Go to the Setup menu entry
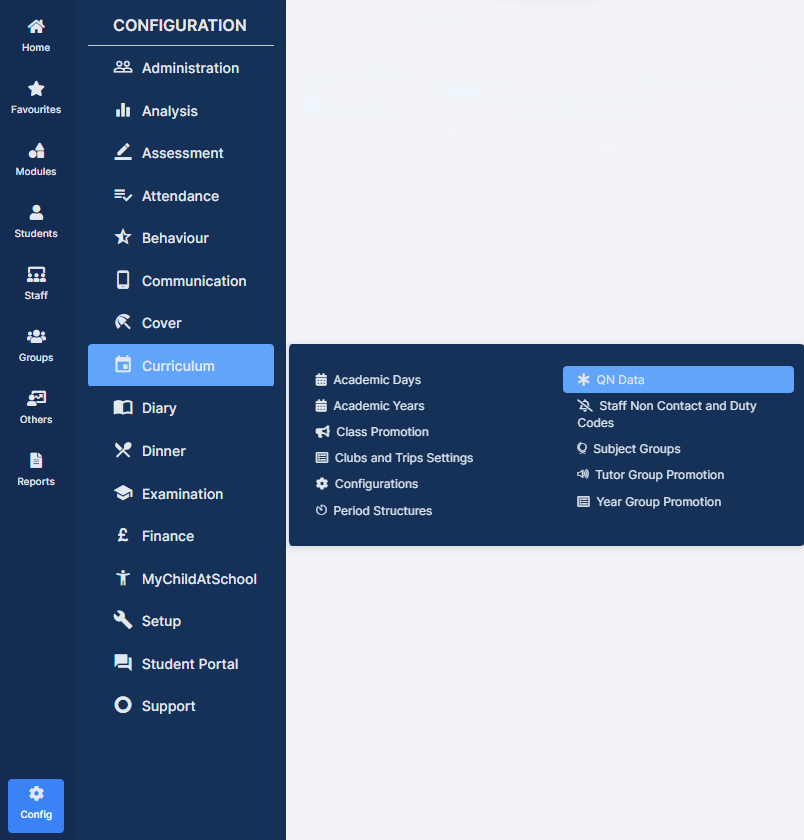The height and width of the screenshot is (840, 804). tap(181, 621)
